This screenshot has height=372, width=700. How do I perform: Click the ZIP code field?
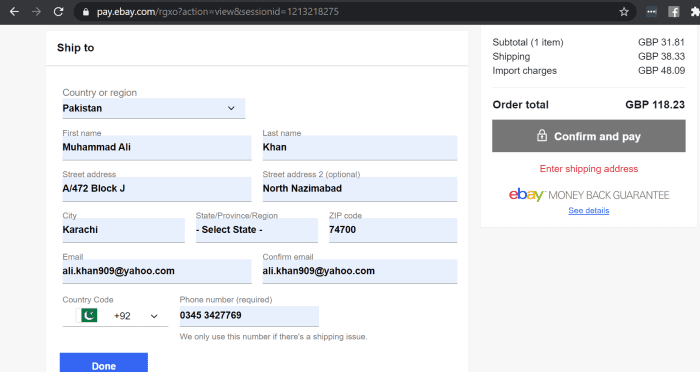tap(393, 230)
